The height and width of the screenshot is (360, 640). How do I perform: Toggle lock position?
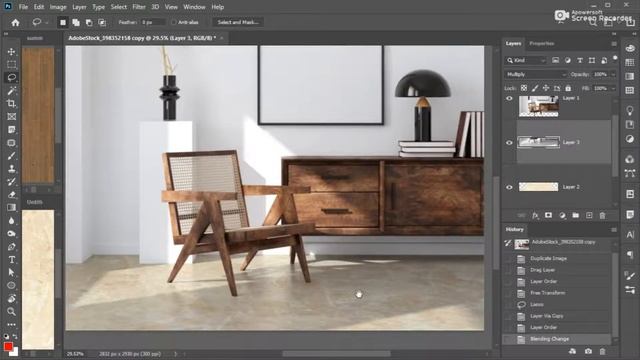point(546,88)
